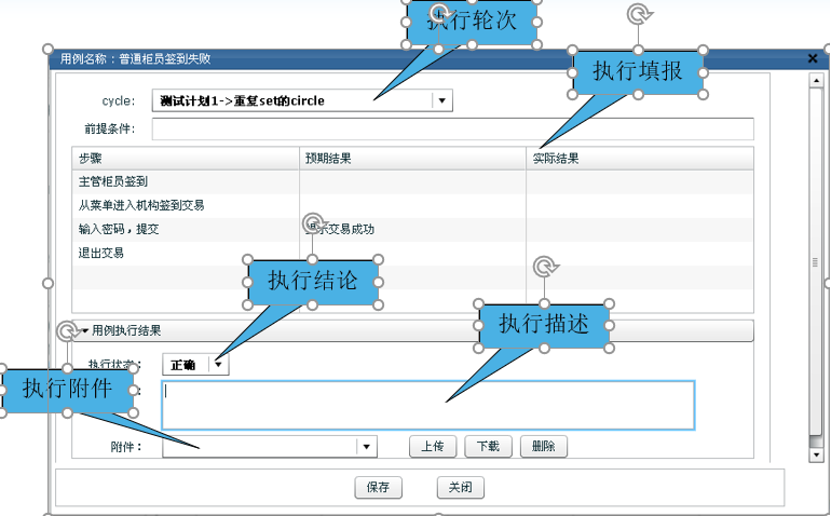Open the 执行状态 dropdown showing 正确

(219, 365)
